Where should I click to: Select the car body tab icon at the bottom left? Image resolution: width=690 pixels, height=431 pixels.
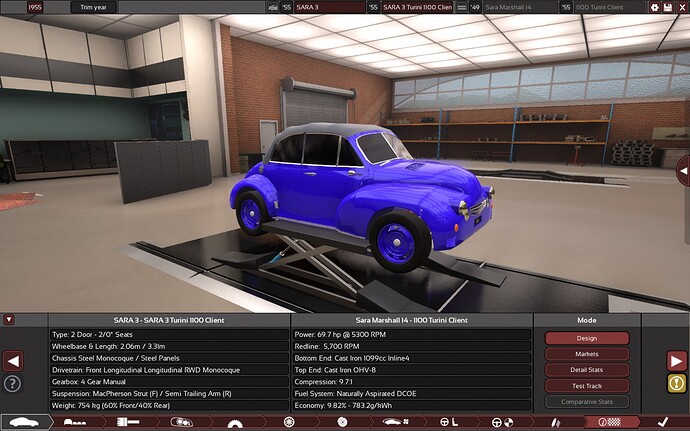point(22,422)
